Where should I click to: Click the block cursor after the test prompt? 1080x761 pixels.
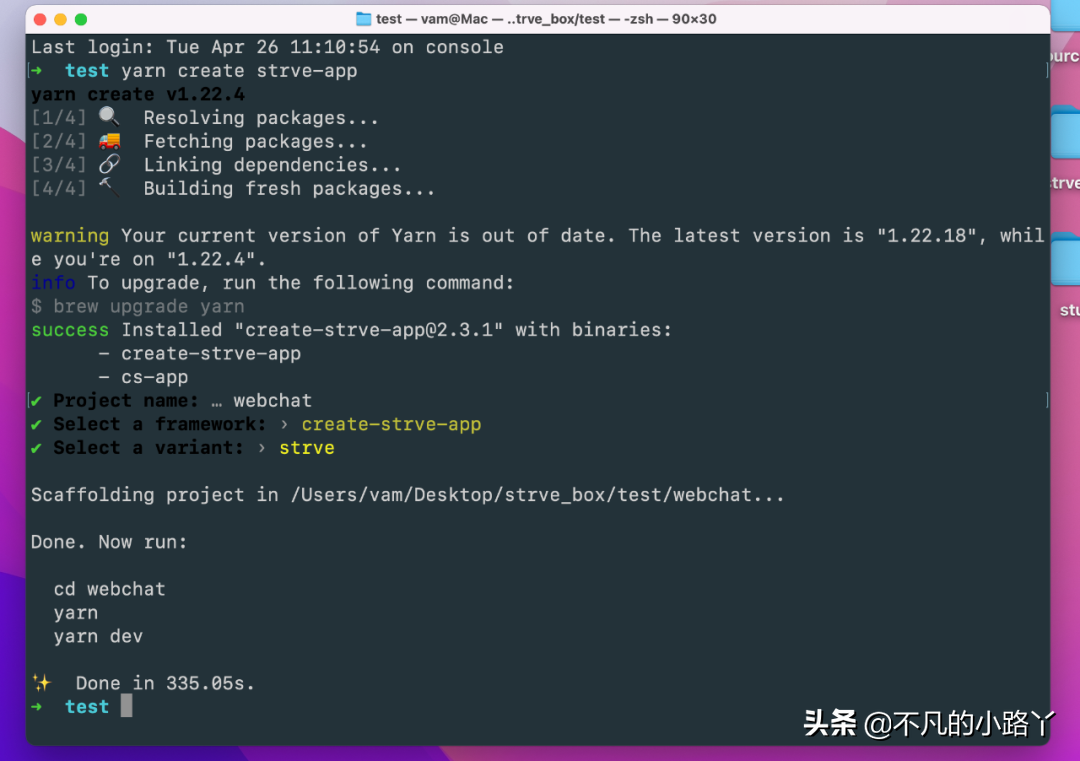pyautogui.click(x=124, y=706)
